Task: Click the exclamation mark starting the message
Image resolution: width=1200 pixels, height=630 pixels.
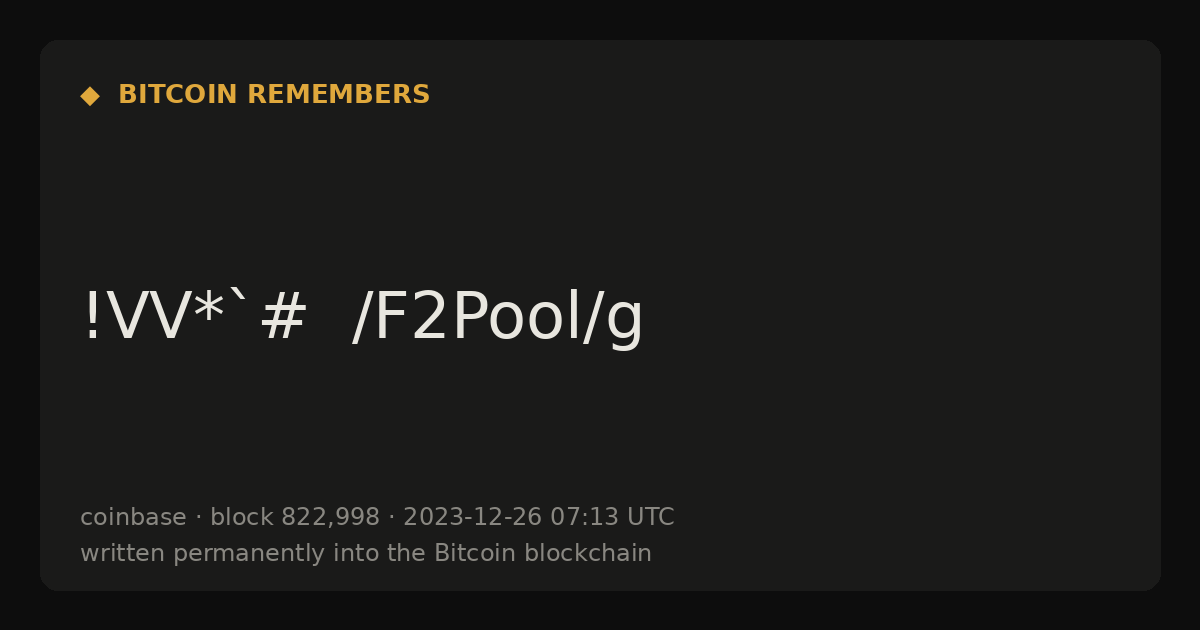Action: 92,318
